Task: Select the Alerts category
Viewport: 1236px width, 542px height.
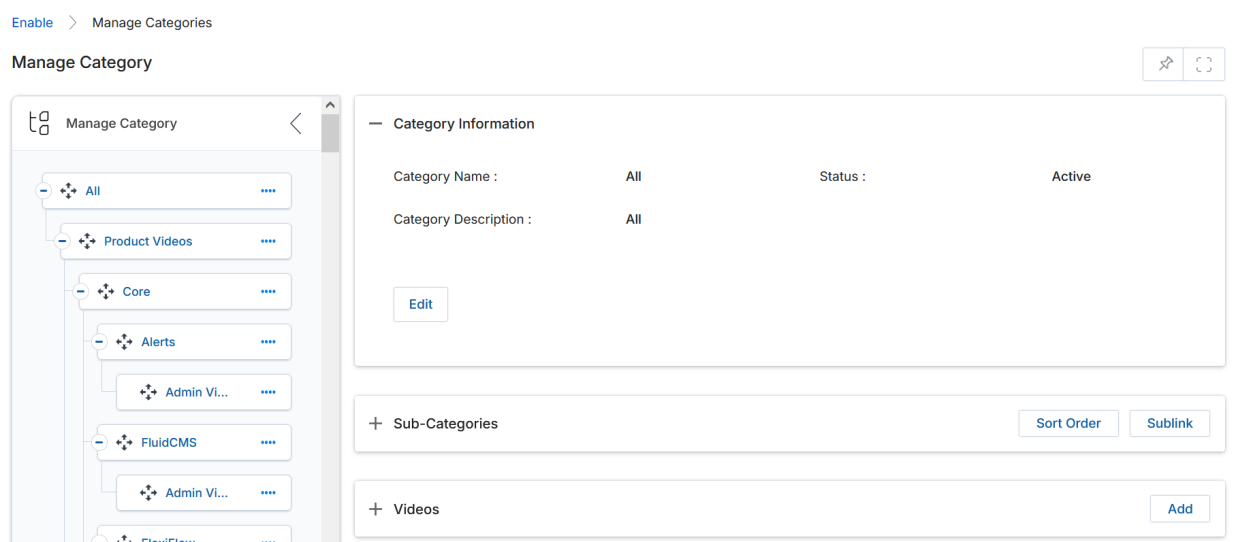Action: [158, 342]
